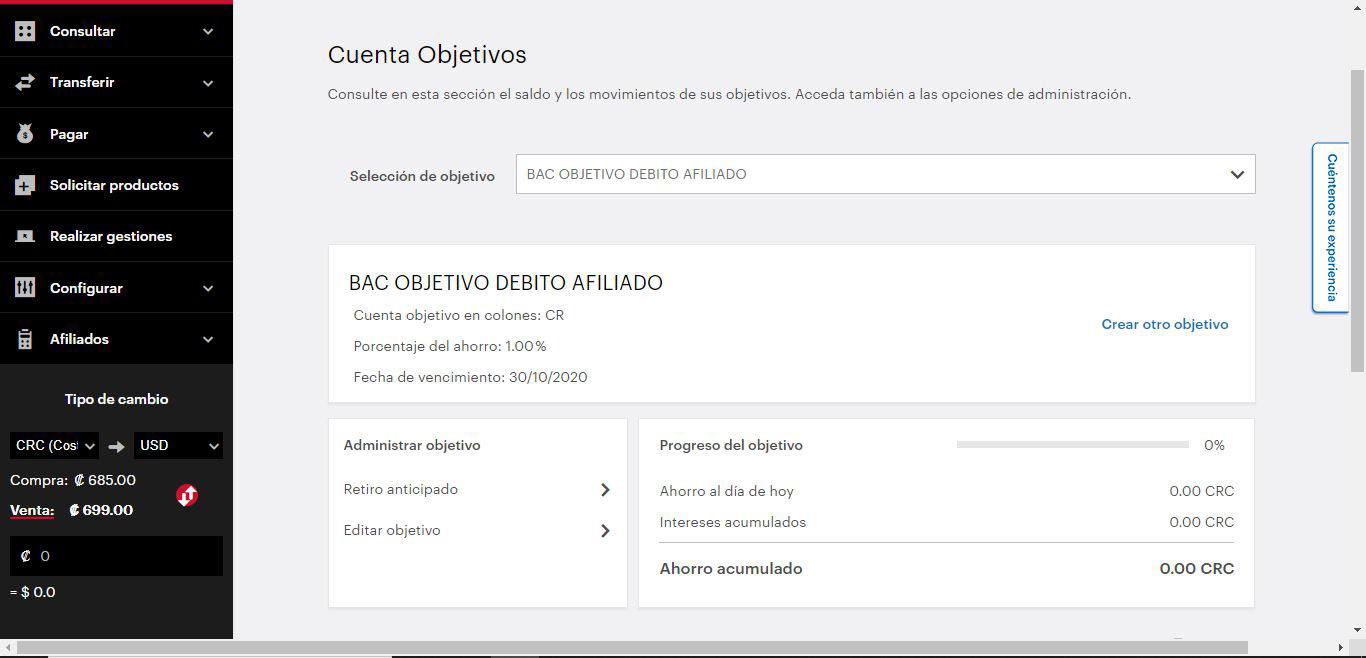
Task: Click the Cuenta Objetivos heading
Action: click(427, 54)
